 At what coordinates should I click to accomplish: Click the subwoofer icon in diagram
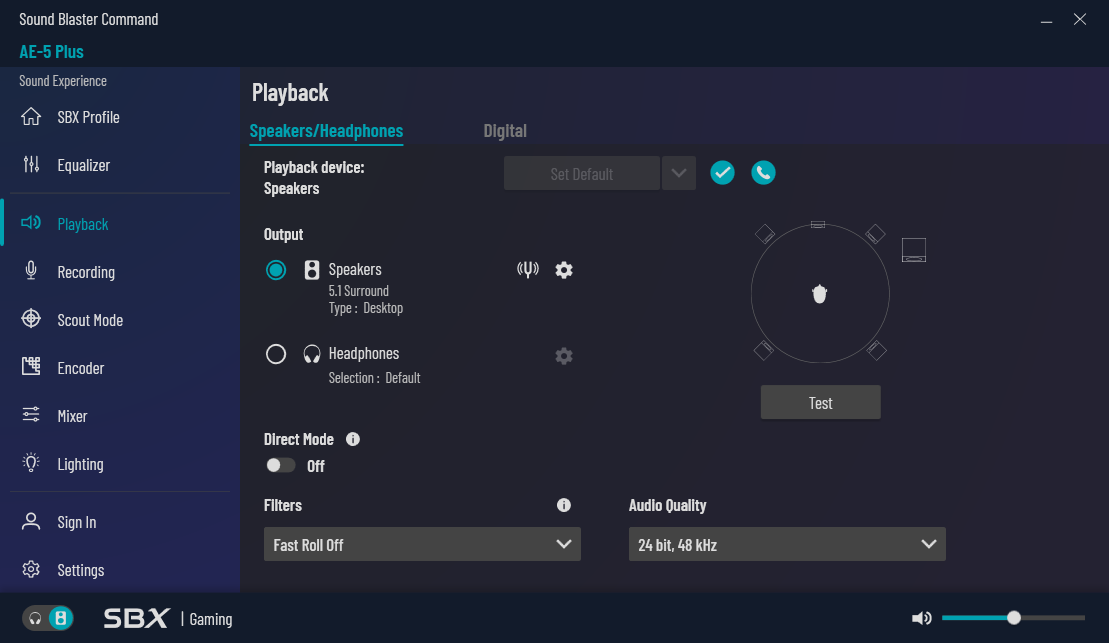click(x=914, y=250)
